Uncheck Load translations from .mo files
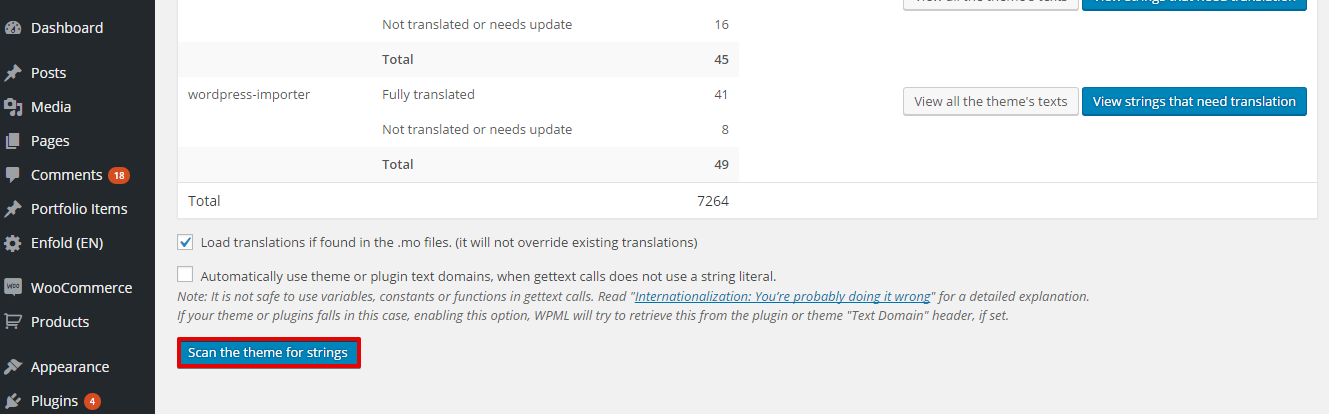The image size is (1329, 414). click(185, 242)
